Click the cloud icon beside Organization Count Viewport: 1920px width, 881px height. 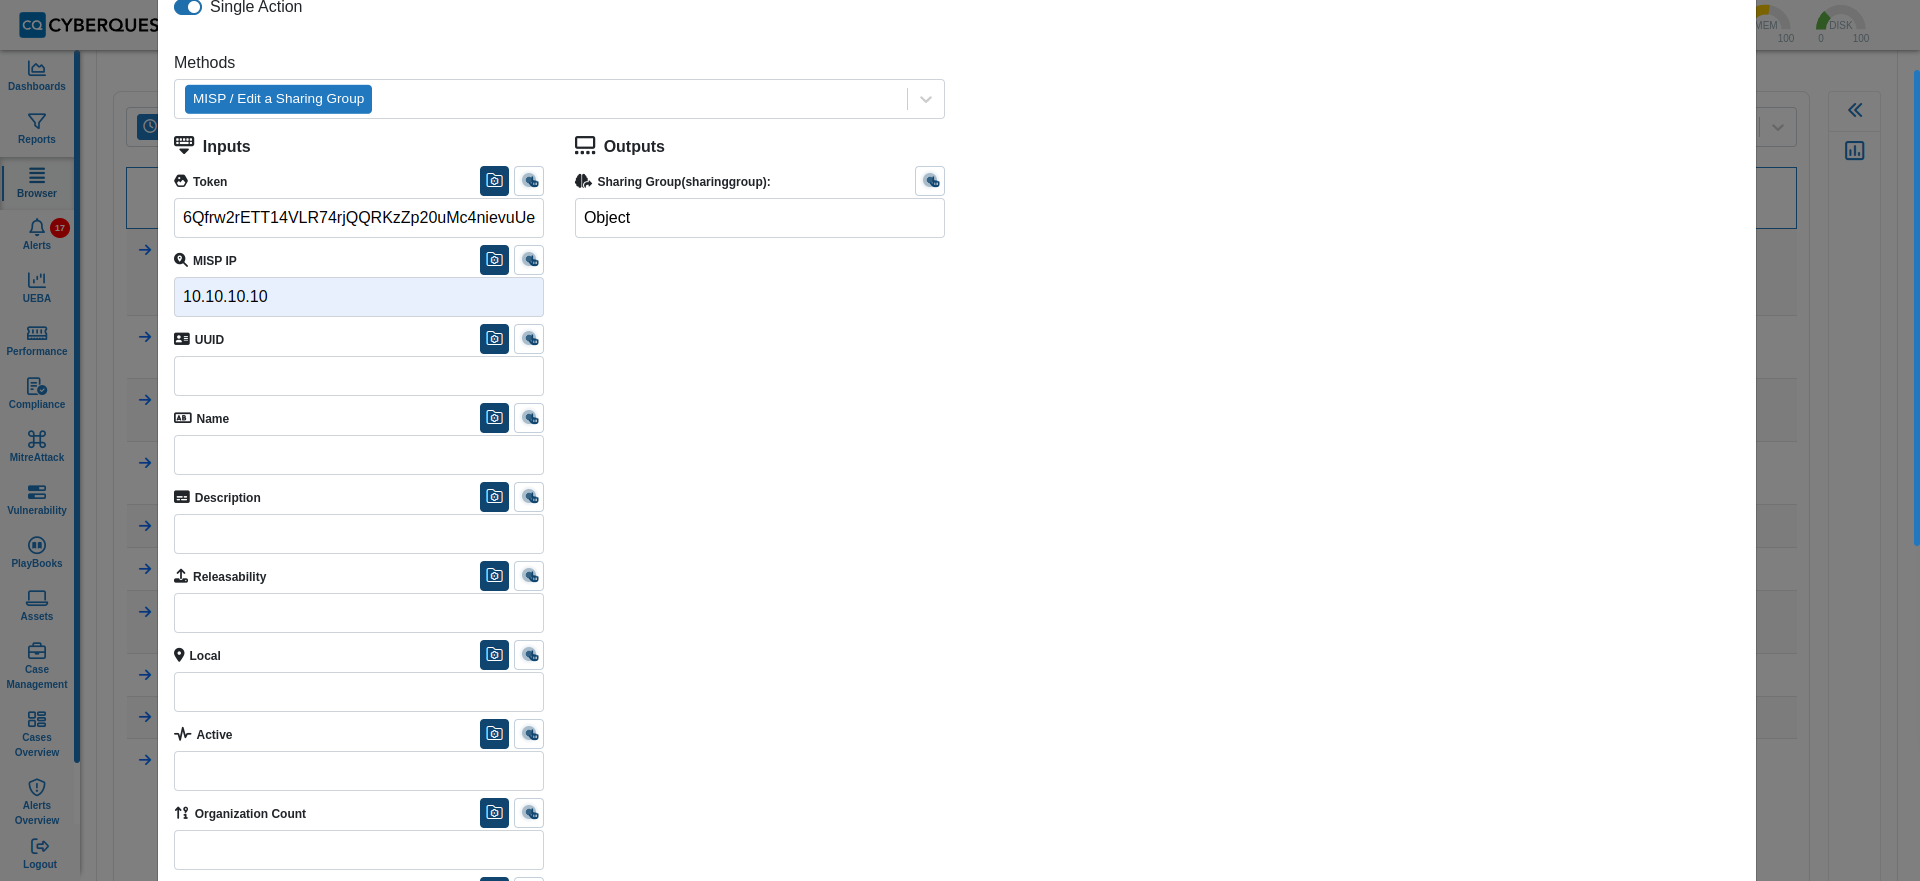click(529, 813)
